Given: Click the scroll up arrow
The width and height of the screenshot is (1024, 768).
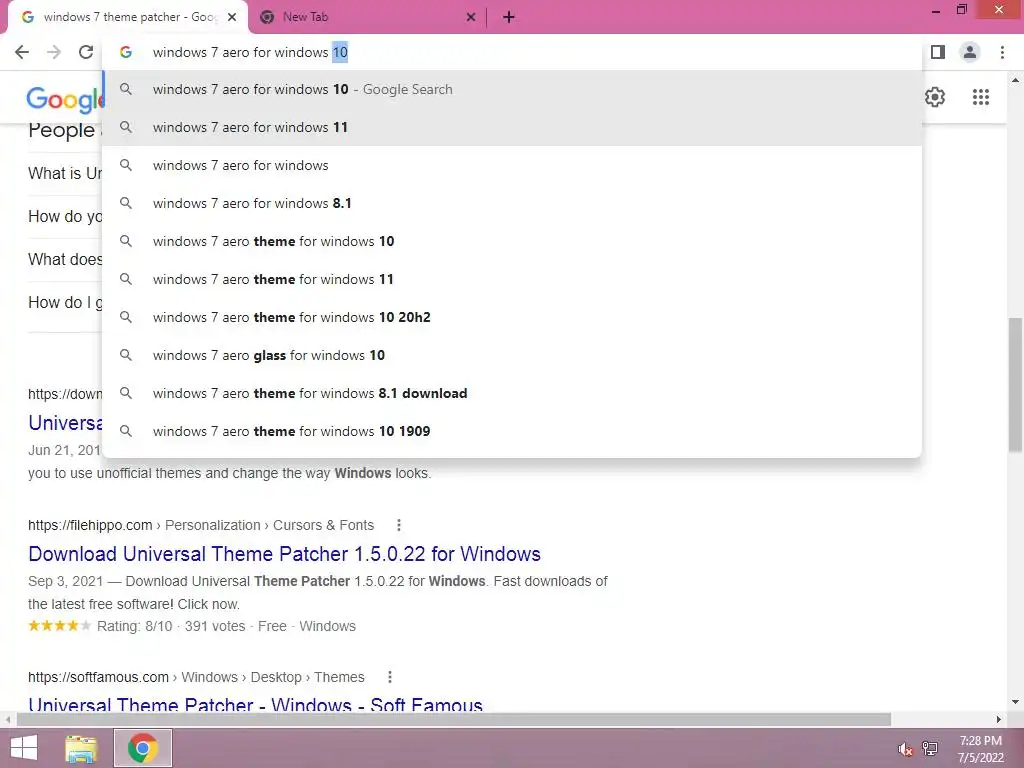Looking at the screenshot, I should pyautogui.click(x=1015, y=80).
